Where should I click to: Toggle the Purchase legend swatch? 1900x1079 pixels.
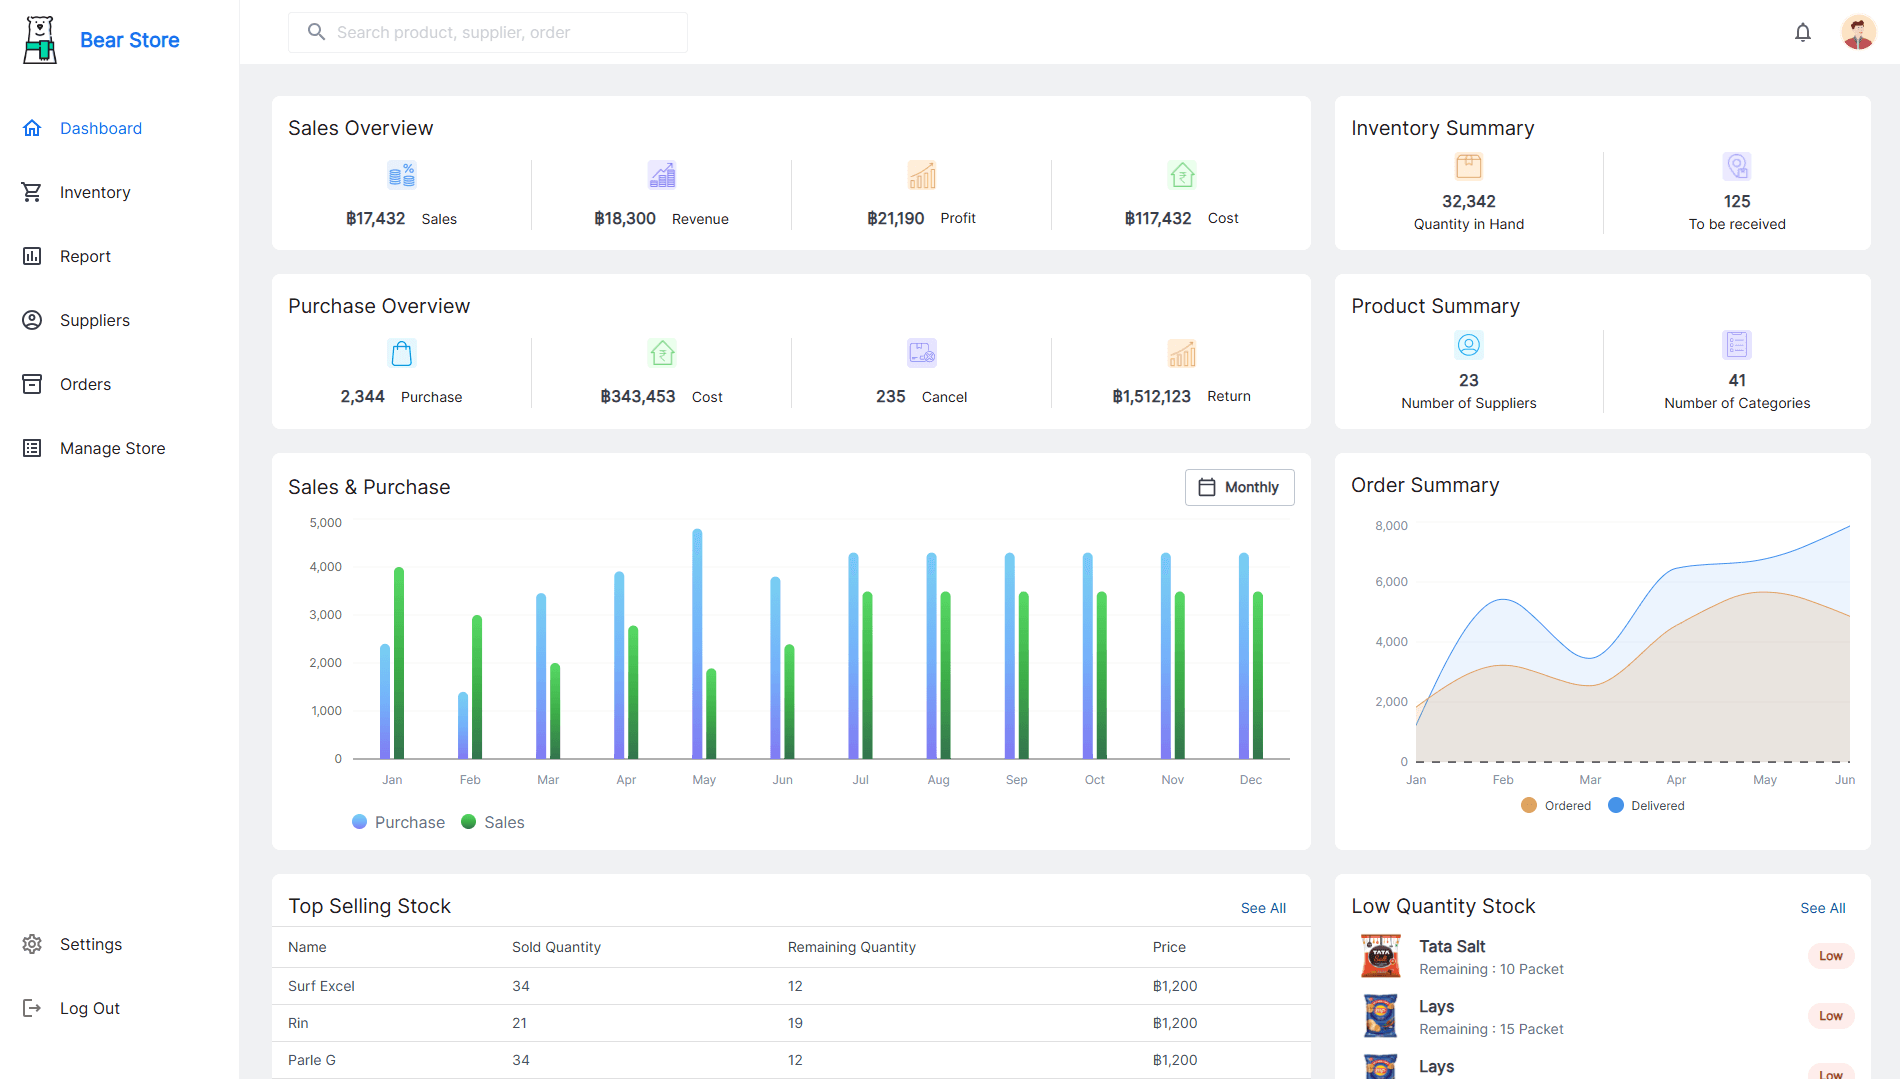(360, 822)
